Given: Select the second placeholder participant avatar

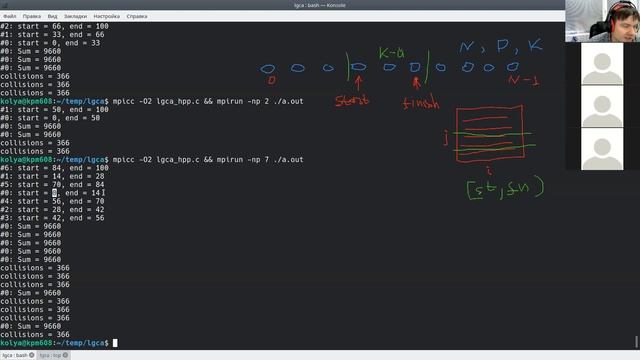Looking at the screenshot, I should click(x=602, y=106).
